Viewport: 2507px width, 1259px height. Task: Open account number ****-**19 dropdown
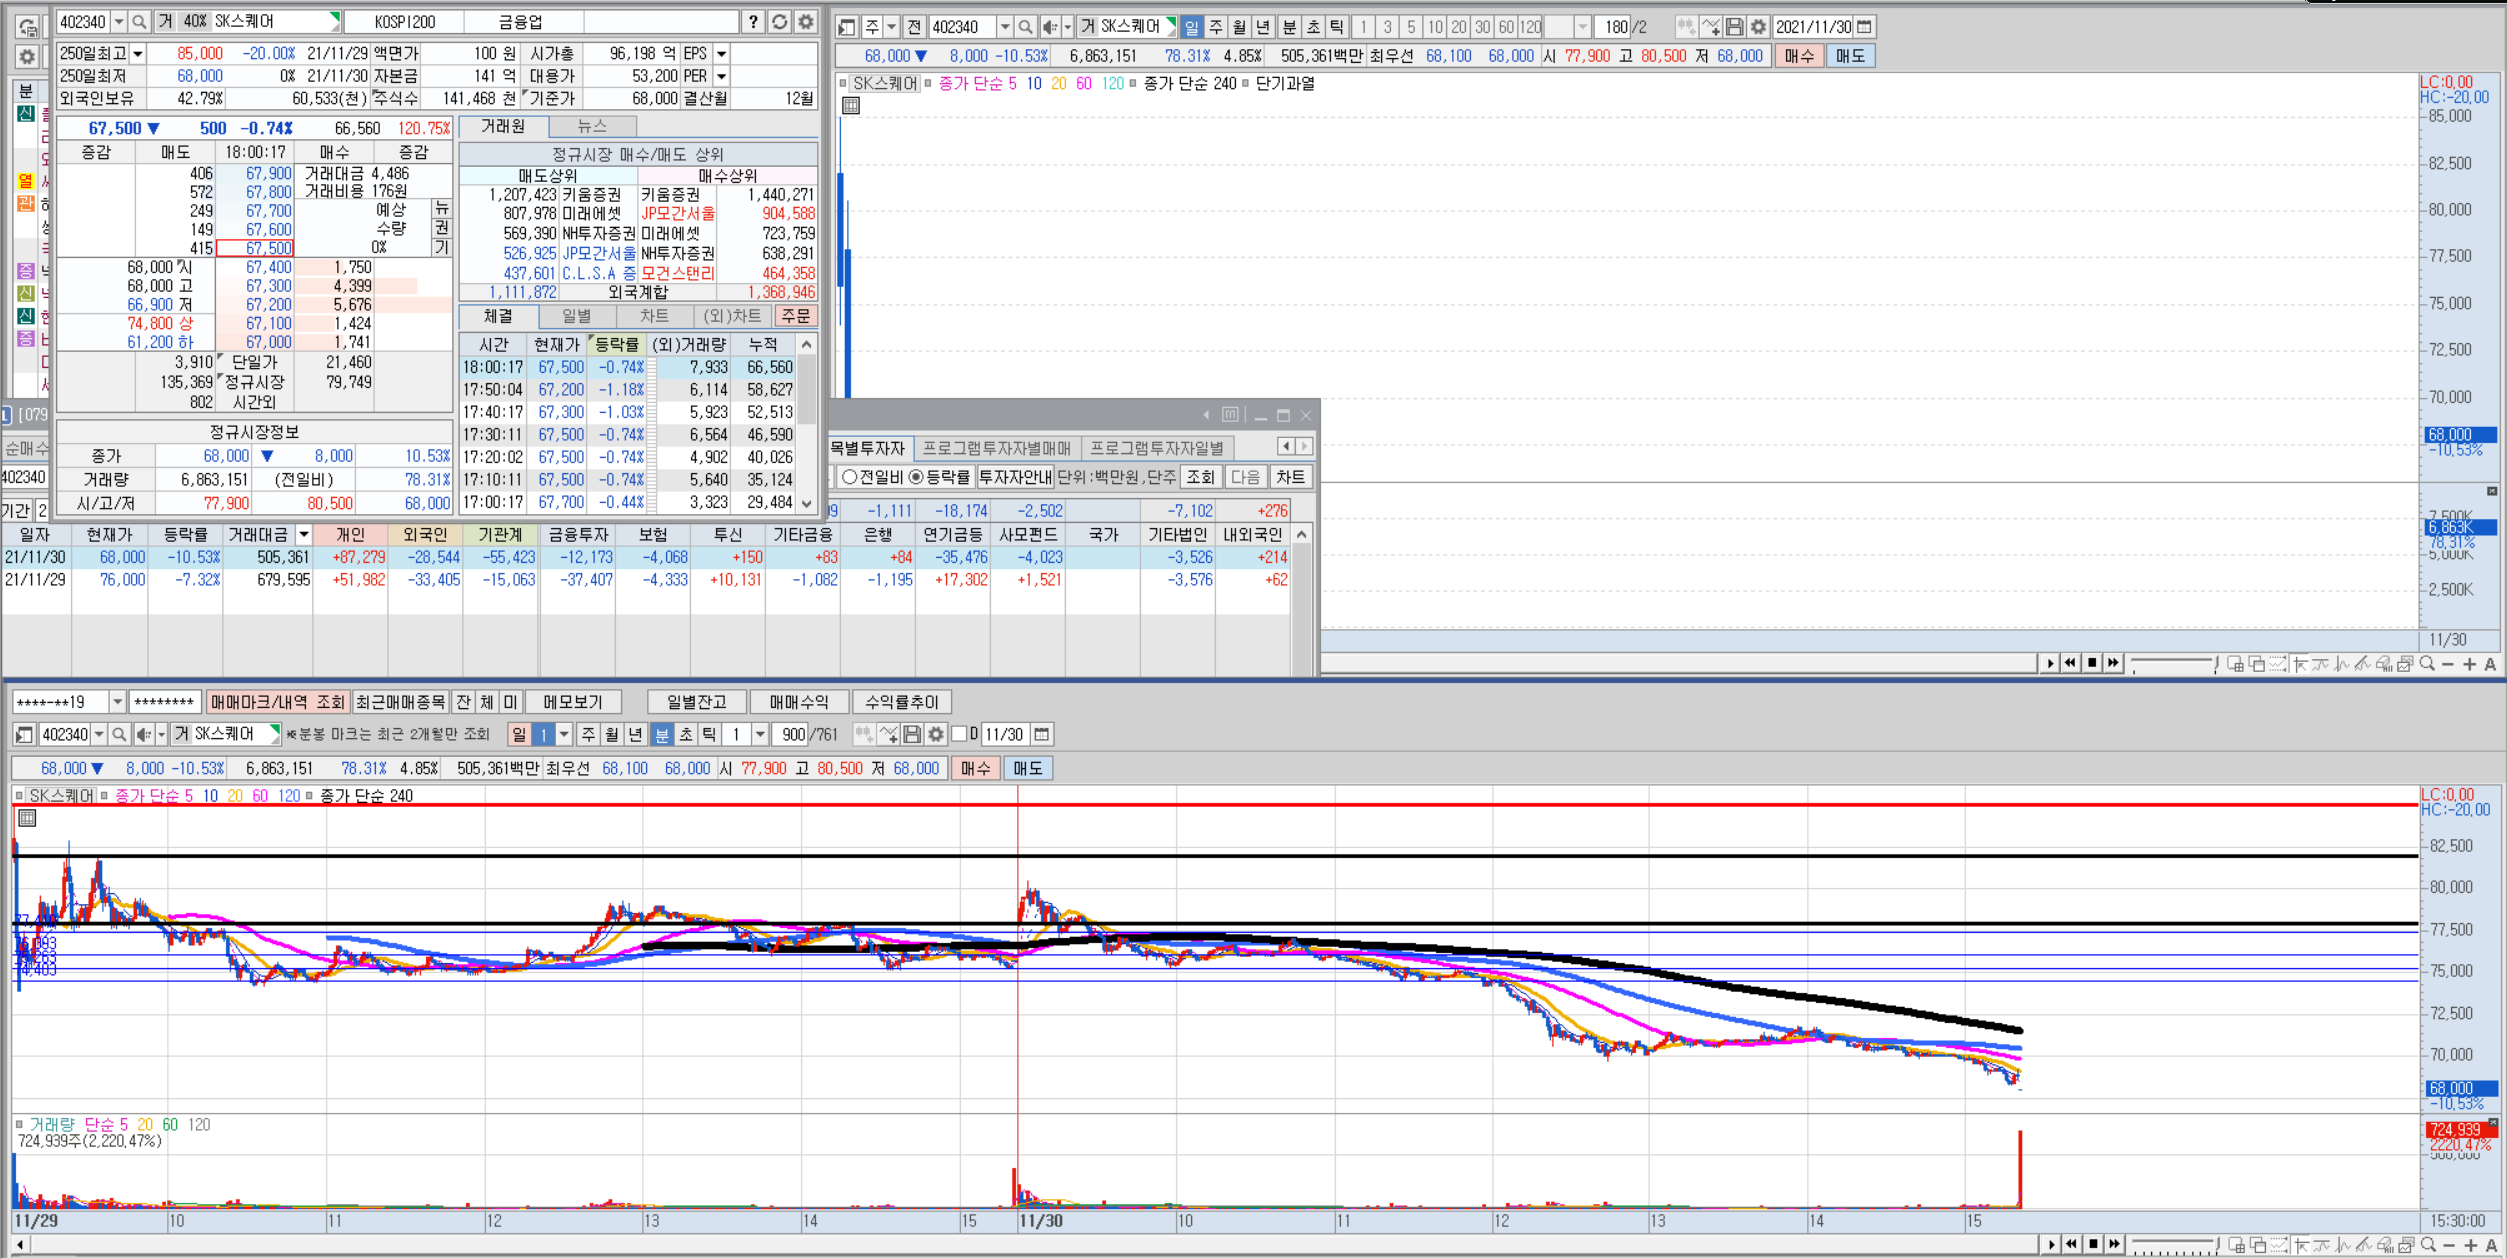point(117,702)
